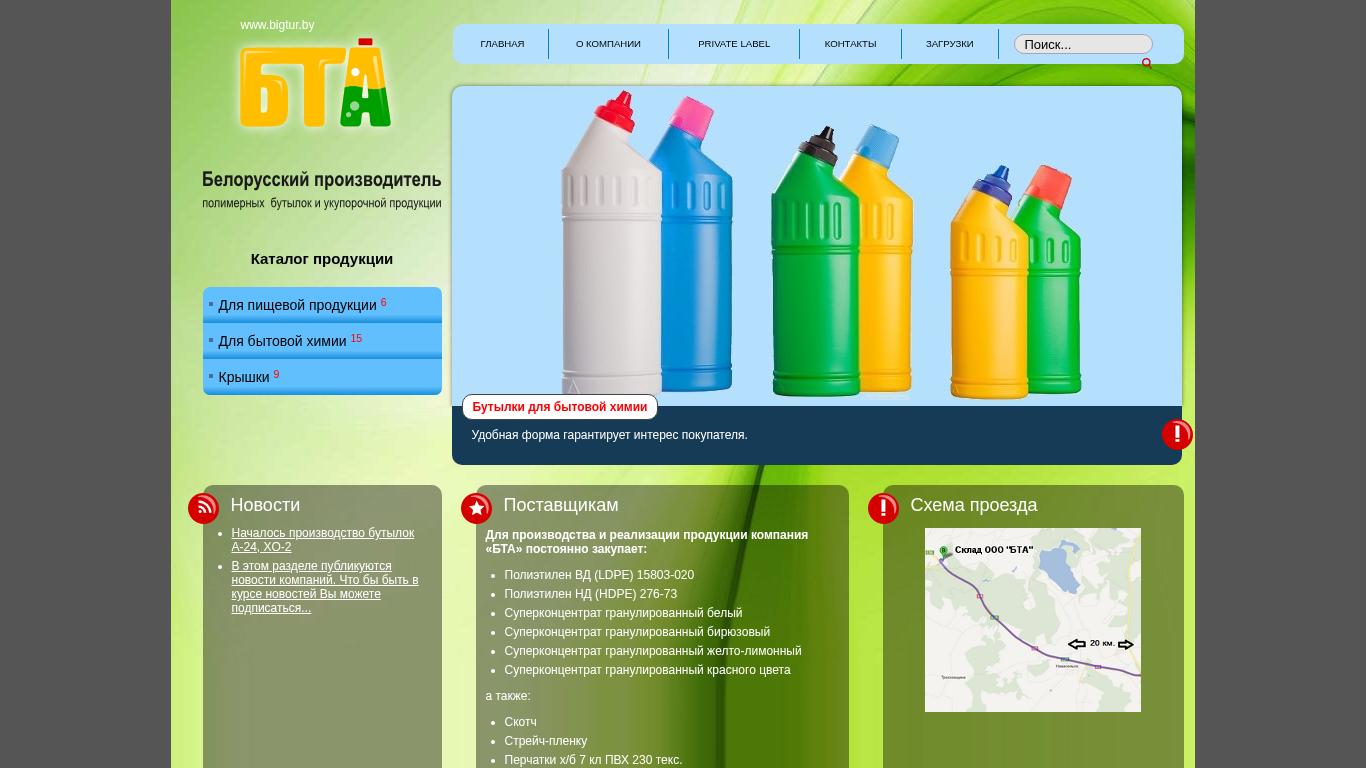Open the ГЛАВНАЯ menu item

tap(502, 44)
